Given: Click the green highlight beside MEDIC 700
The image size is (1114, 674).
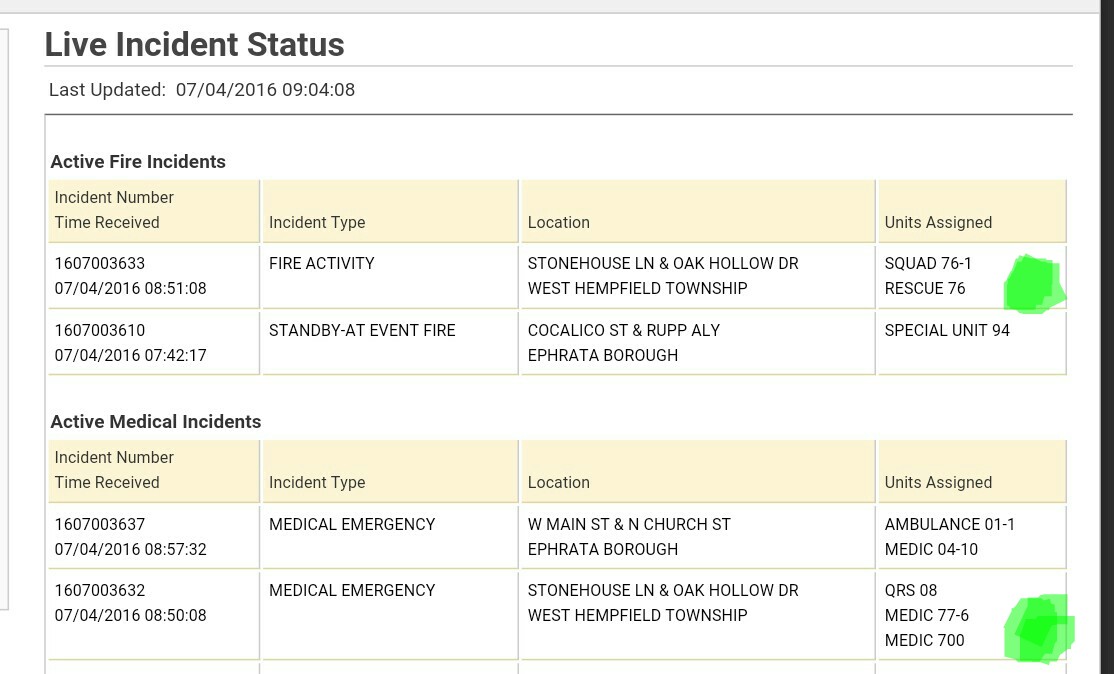Looking at the screenshot, I should [x=1038, y=628].
